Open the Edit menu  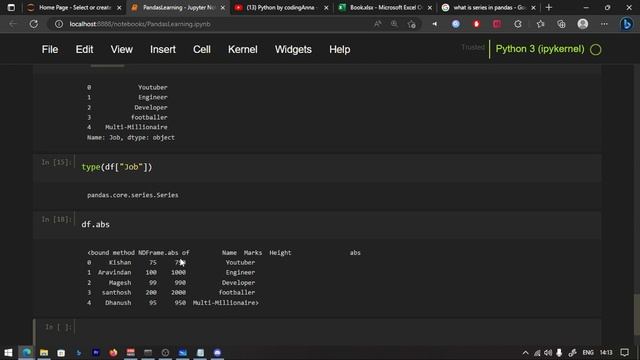point(84,49)
